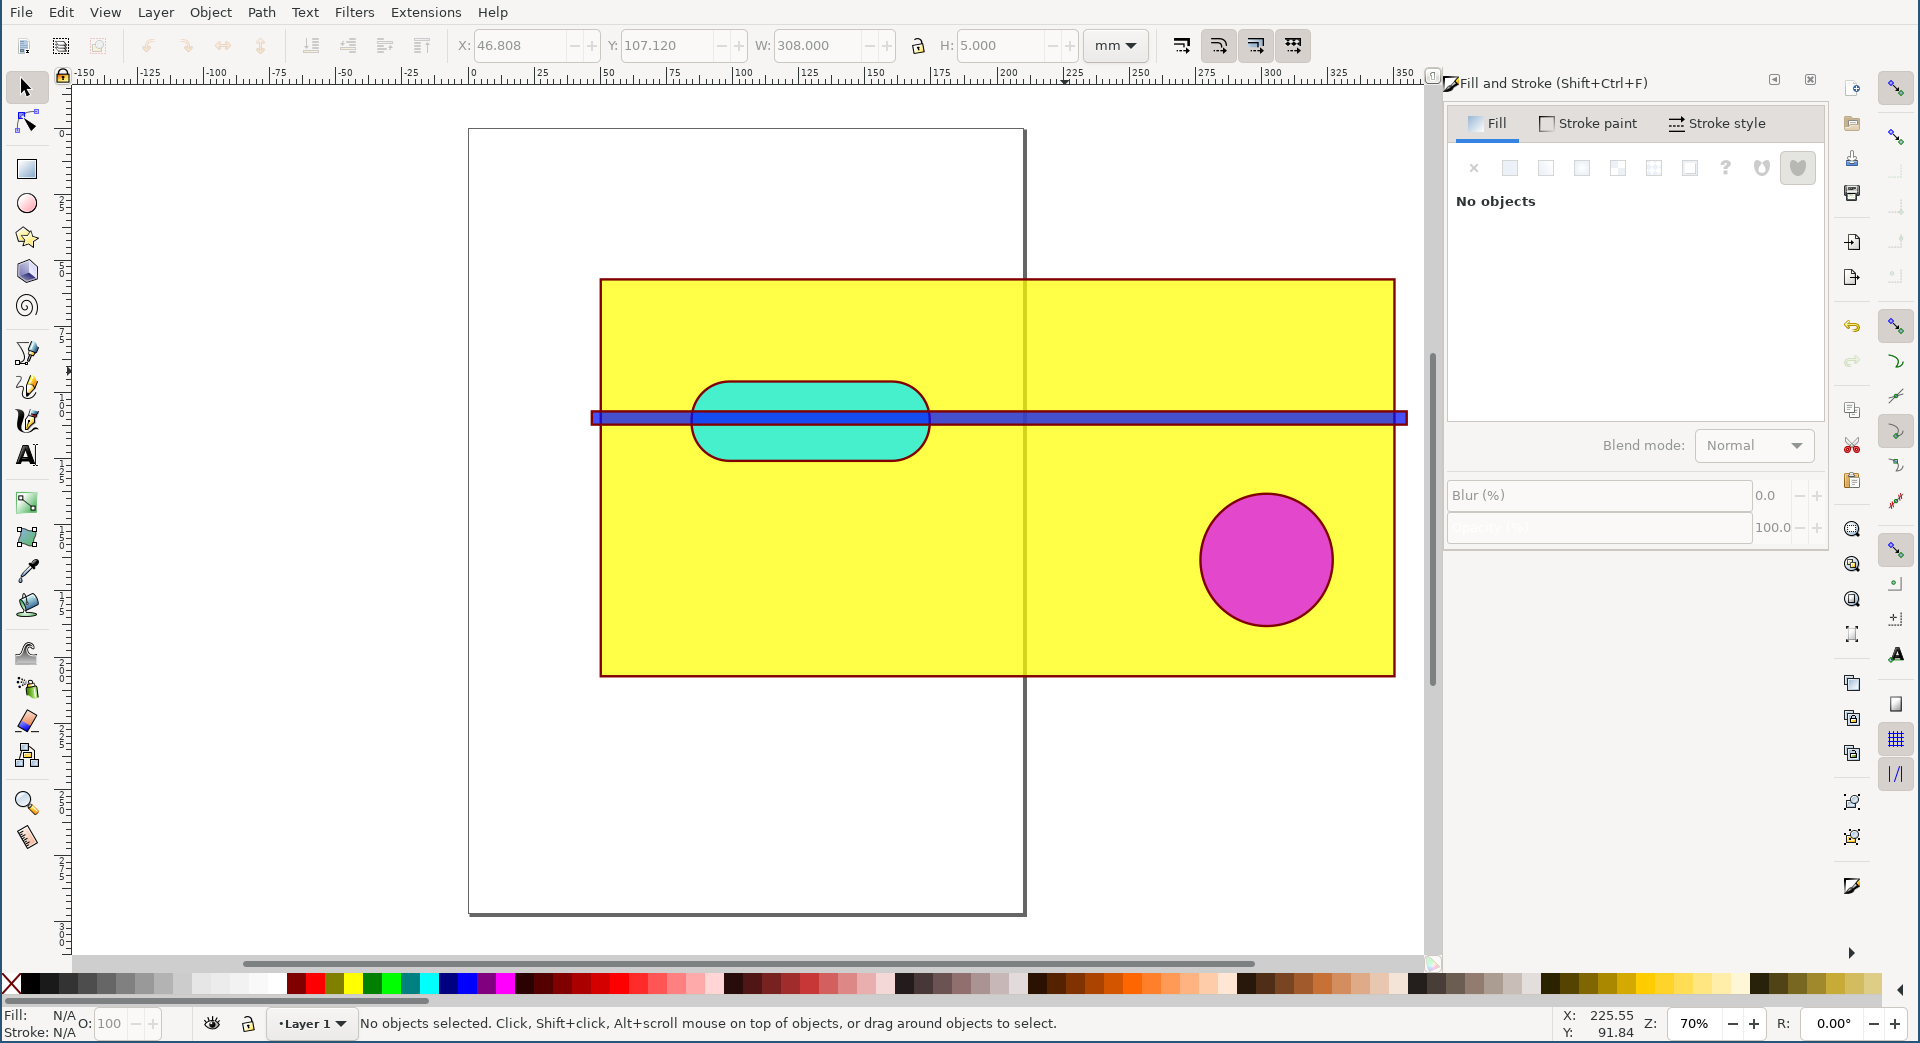
Task: Click the X coordinate input field
Action: tap(520, 46)
